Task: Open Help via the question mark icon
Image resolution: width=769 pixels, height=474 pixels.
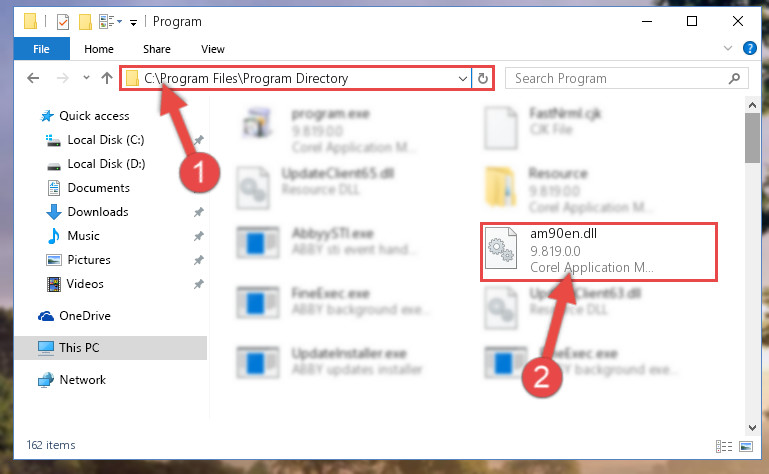Action: tap(749, 48)
